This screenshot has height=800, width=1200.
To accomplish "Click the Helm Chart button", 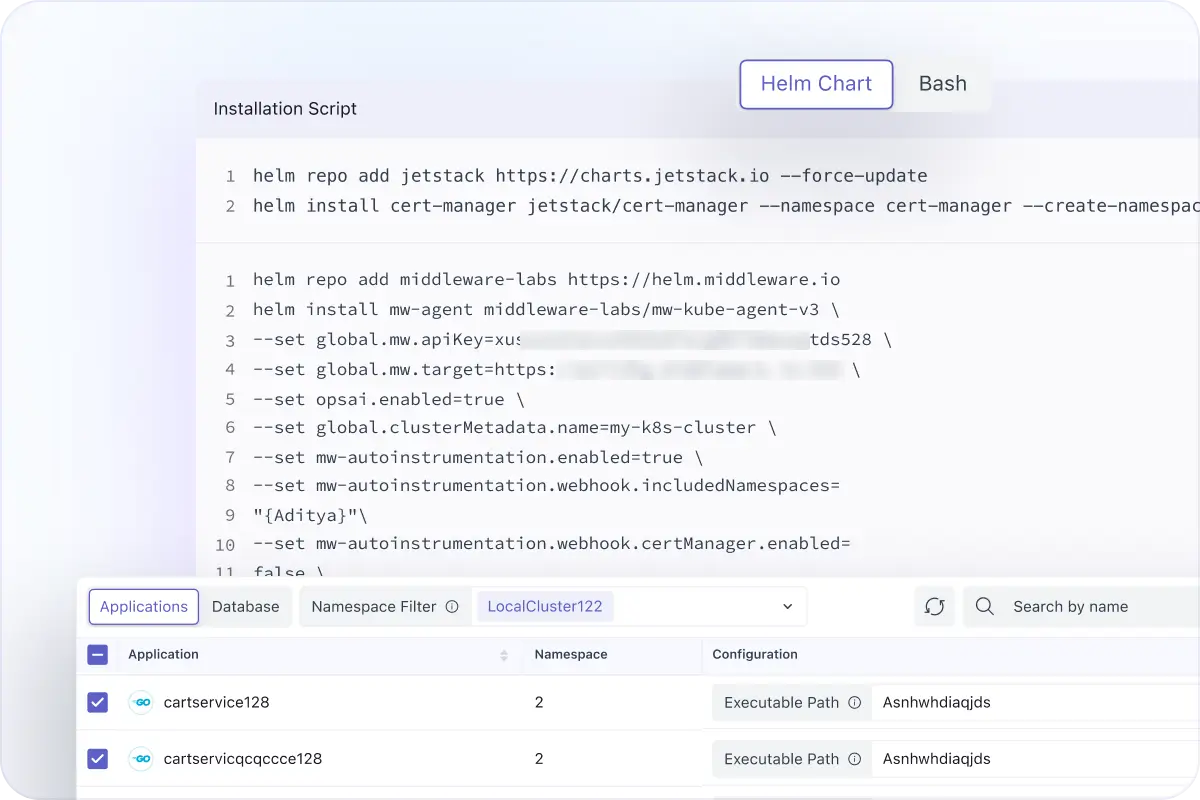I will 816,84.
